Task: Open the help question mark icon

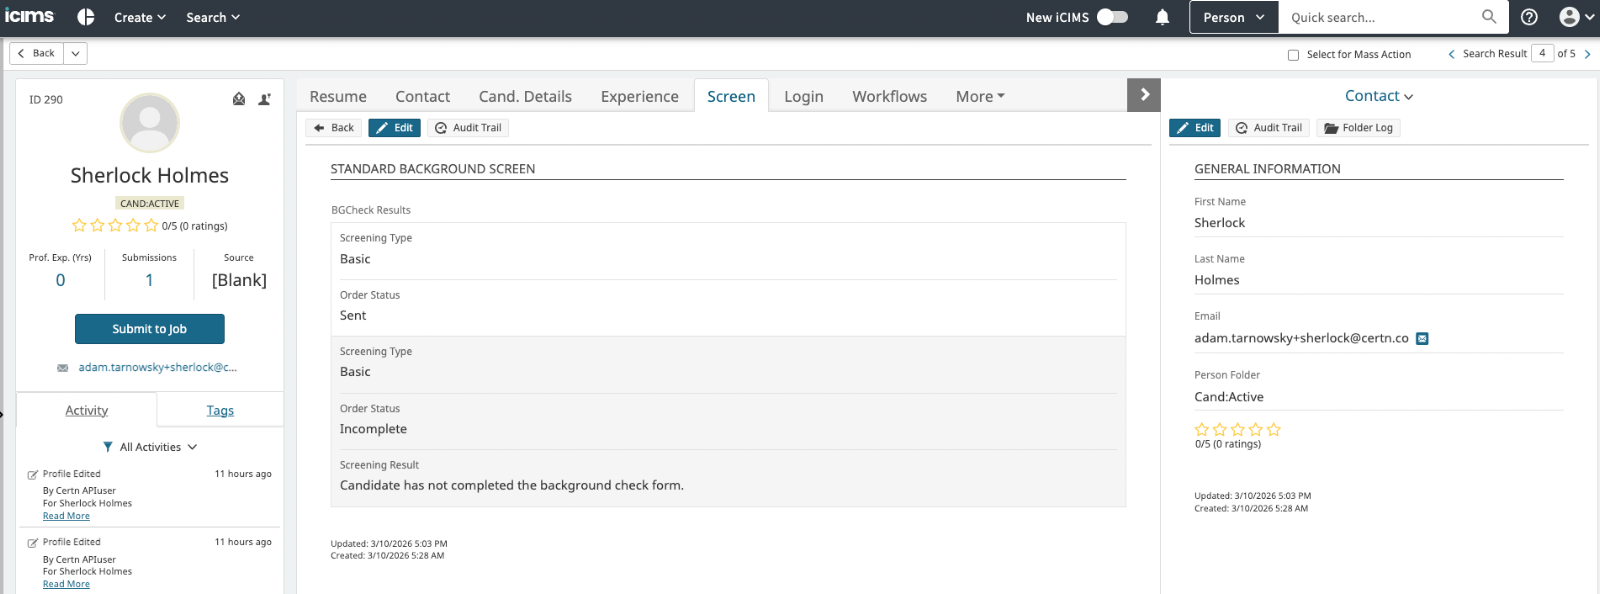Action: pos(1529,17)
